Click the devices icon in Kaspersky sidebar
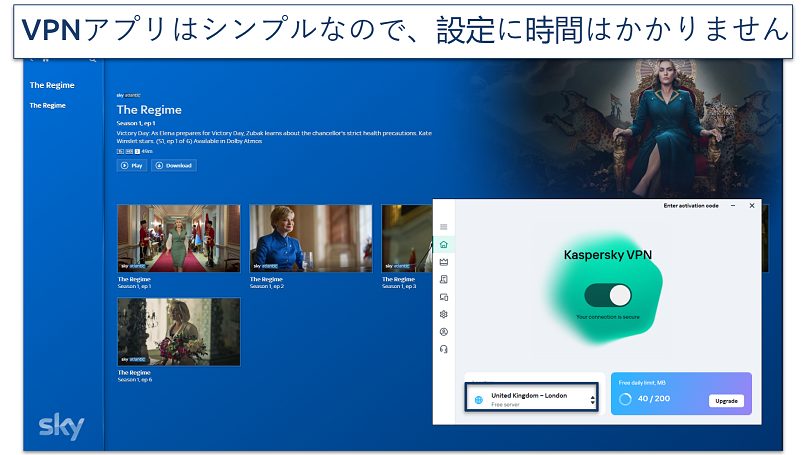 (x=444, y=297)
